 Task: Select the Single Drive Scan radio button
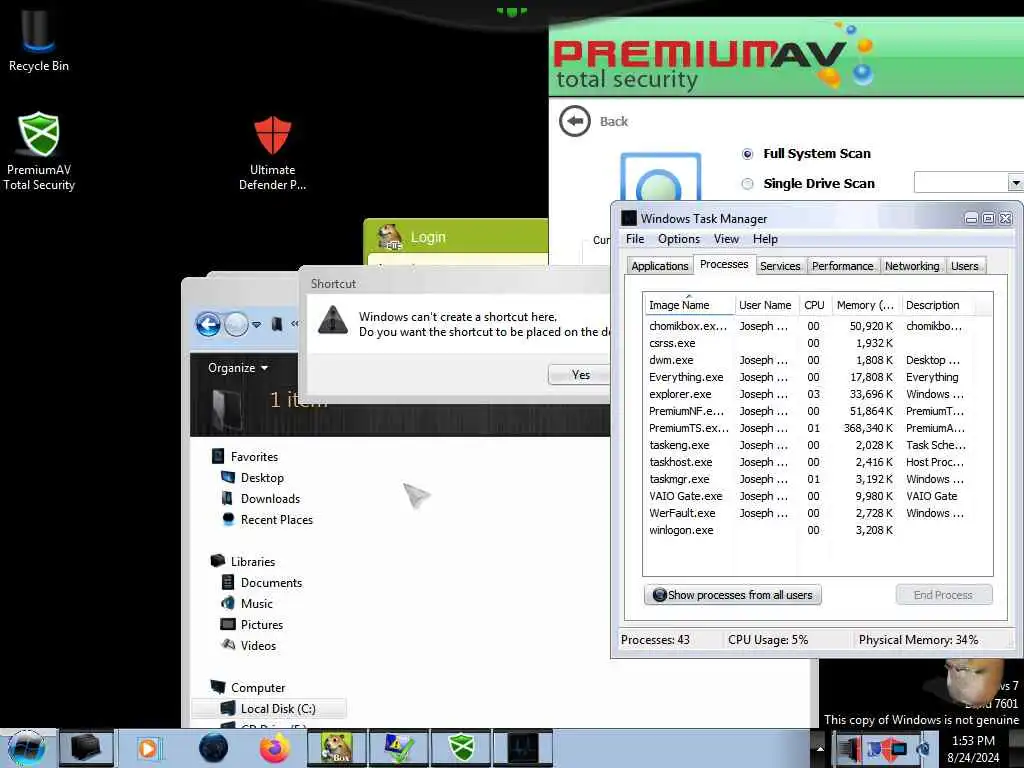click(748, 184)
